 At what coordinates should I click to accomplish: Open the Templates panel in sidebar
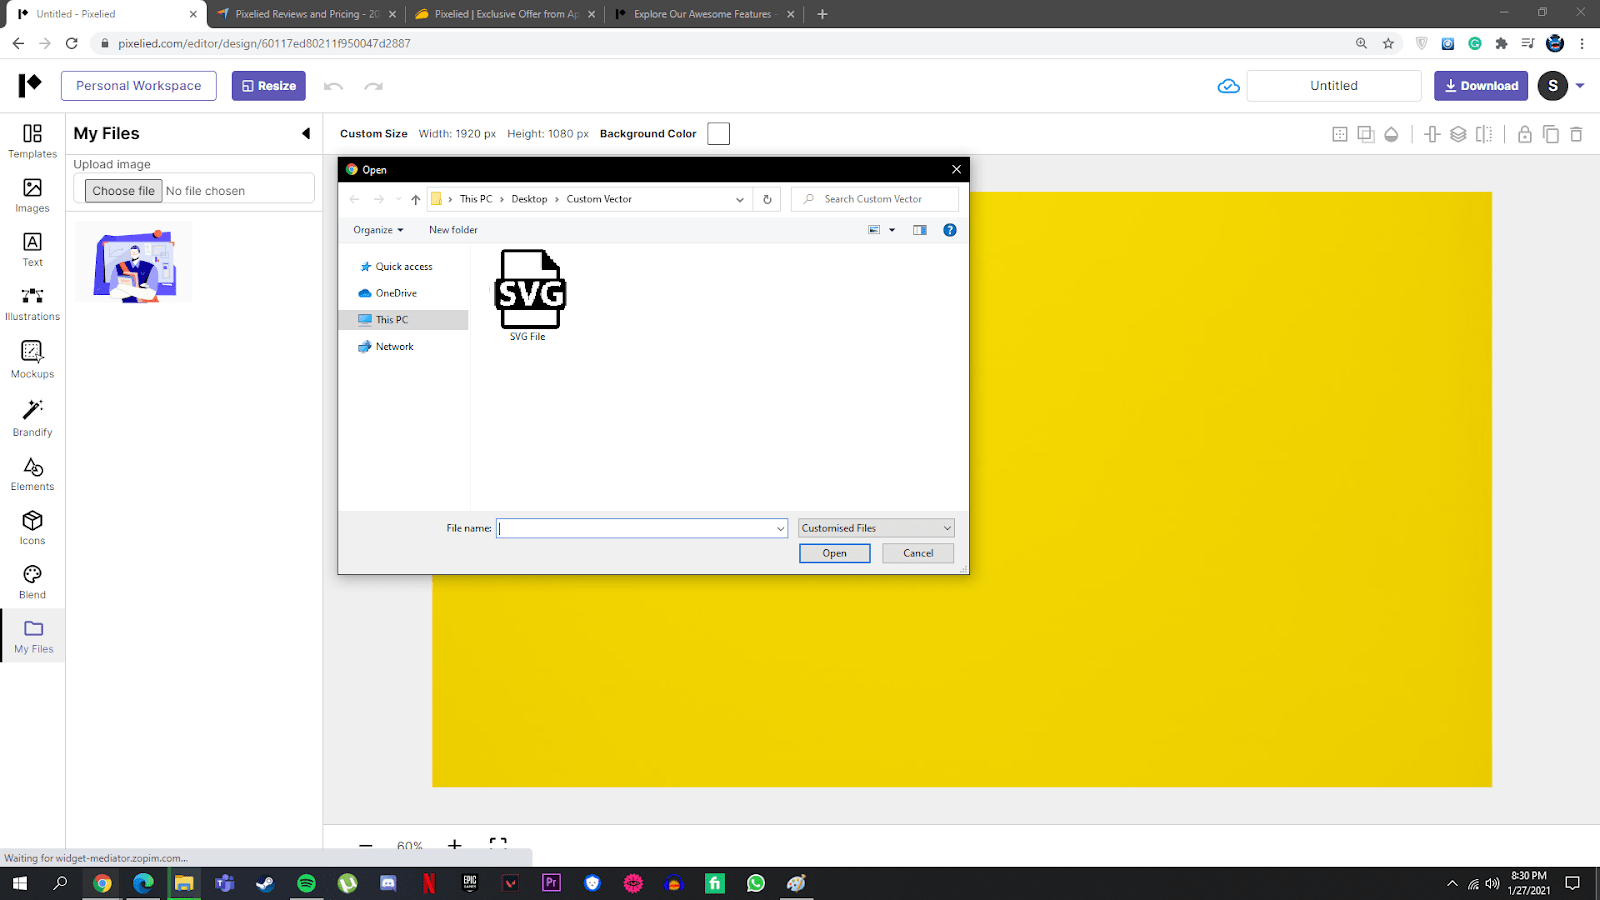[x=32, y=140]
